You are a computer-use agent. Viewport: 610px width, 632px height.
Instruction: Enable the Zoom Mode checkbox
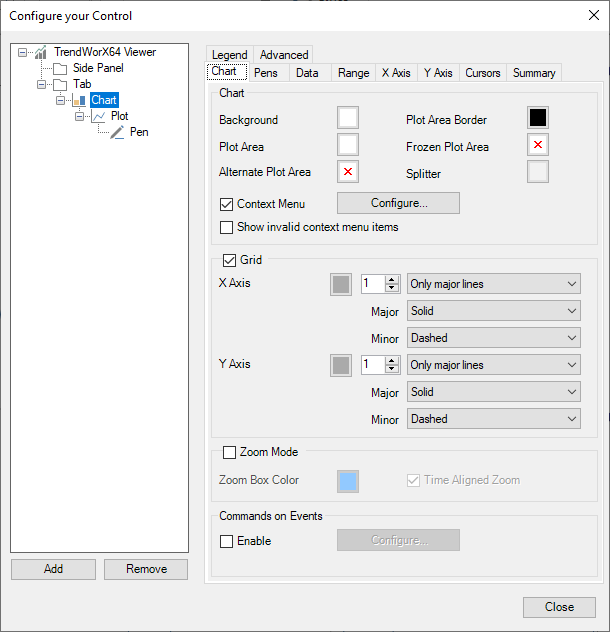230,452
